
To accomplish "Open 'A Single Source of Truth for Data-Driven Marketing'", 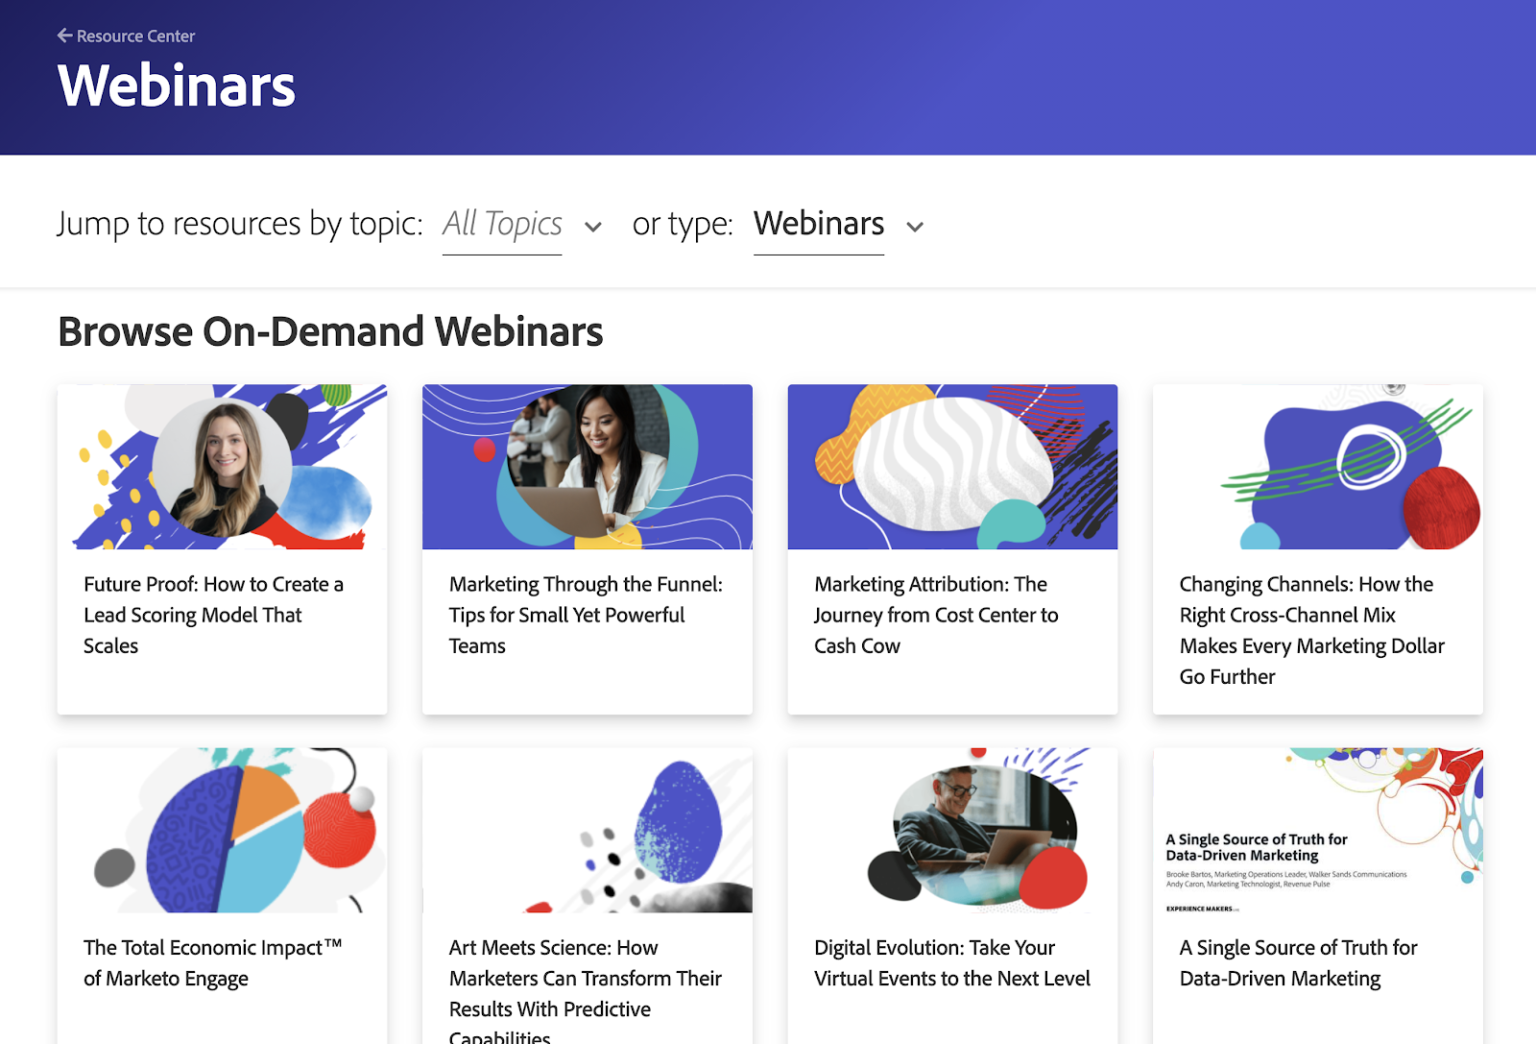I will [1298, 962].
